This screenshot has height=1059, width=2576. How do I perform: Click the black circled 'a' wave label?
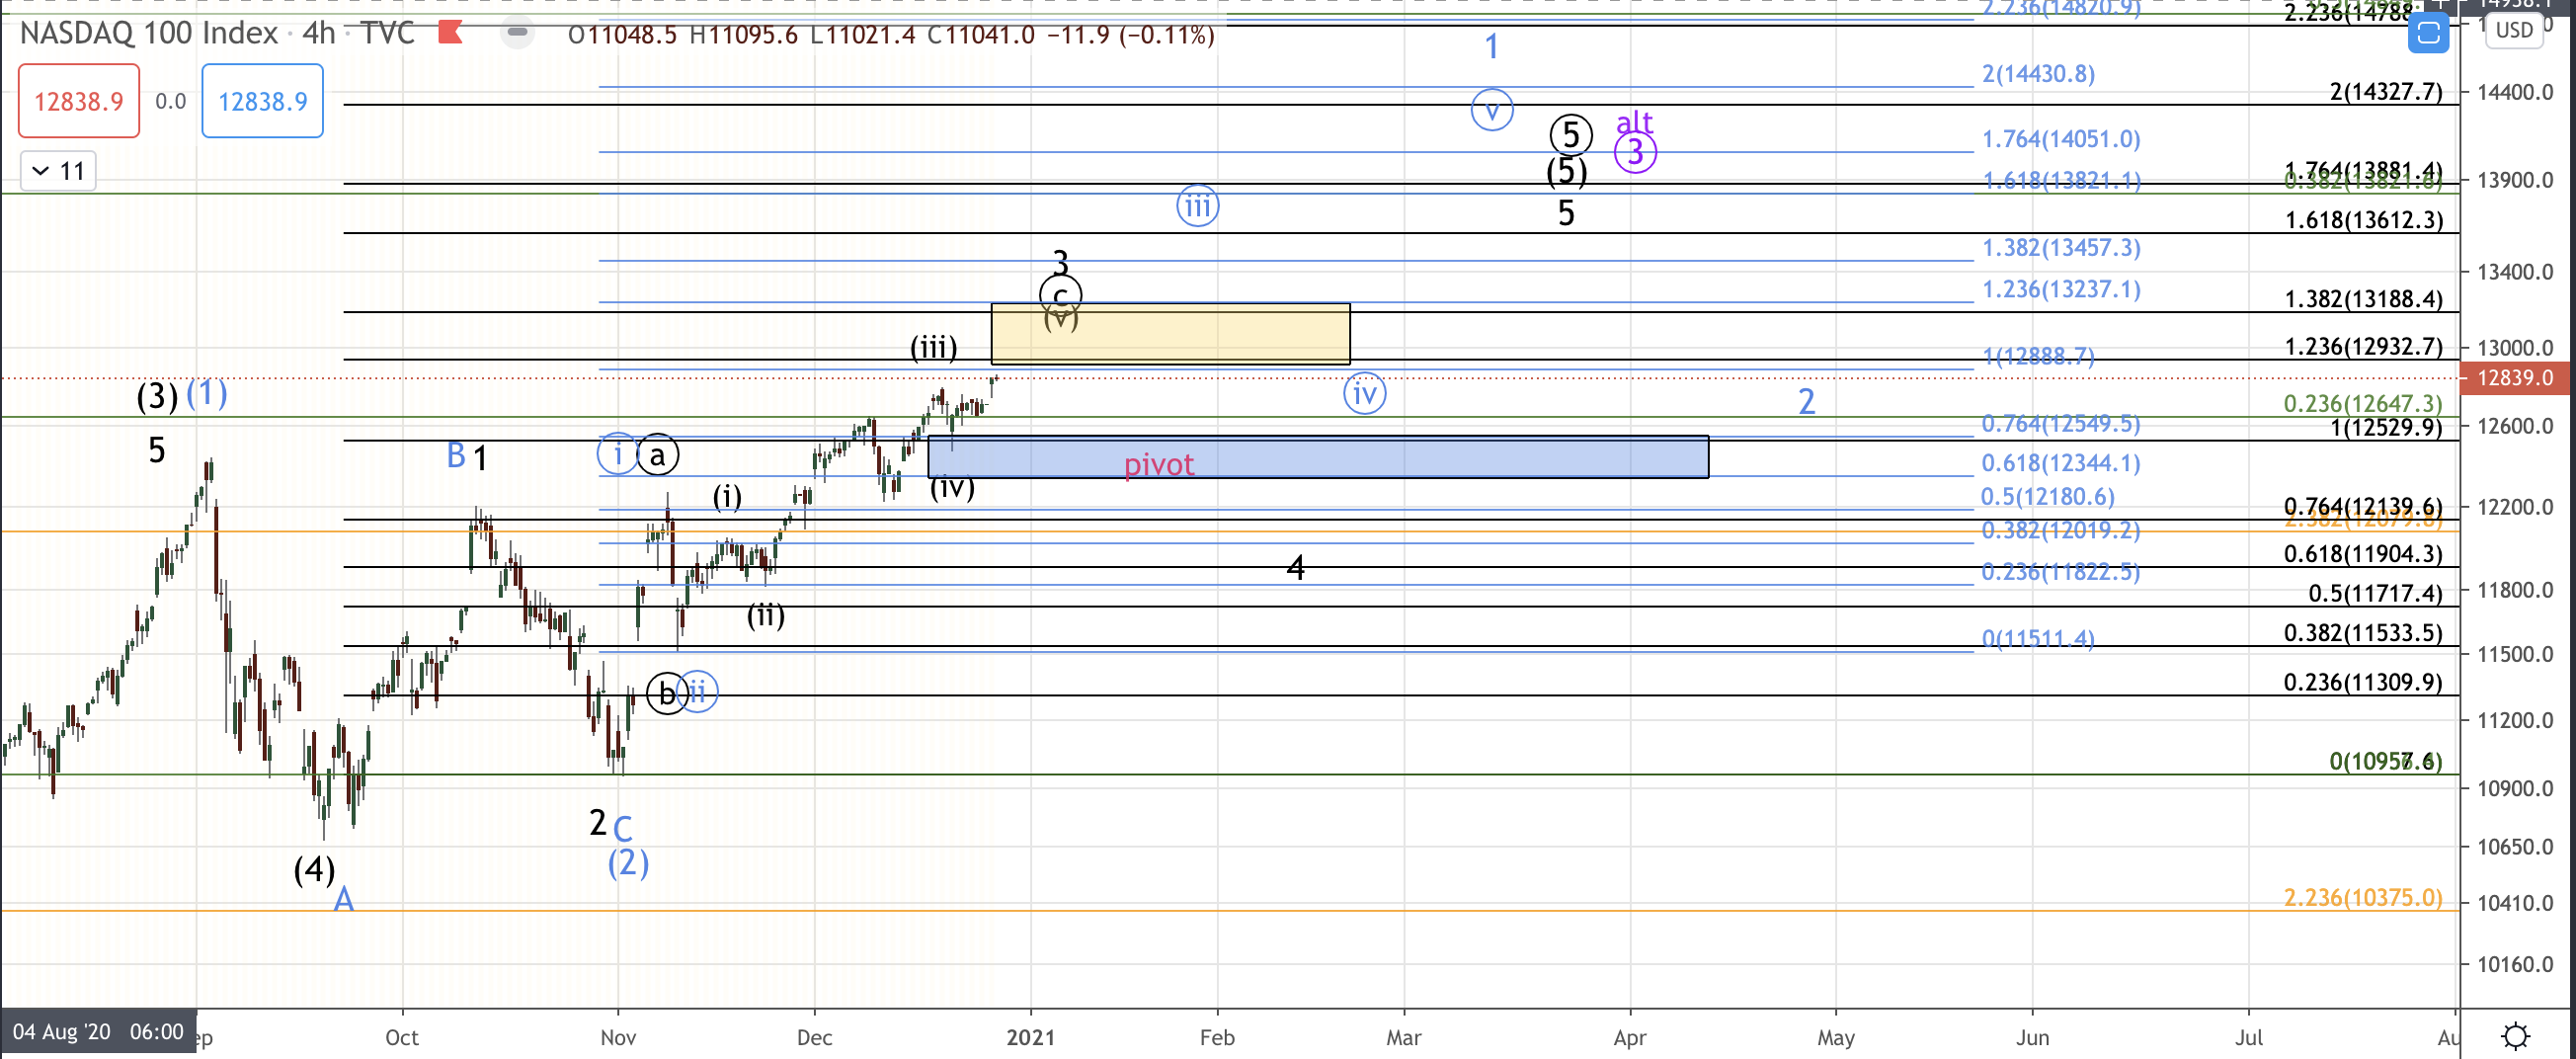click(x=657, y=456)
